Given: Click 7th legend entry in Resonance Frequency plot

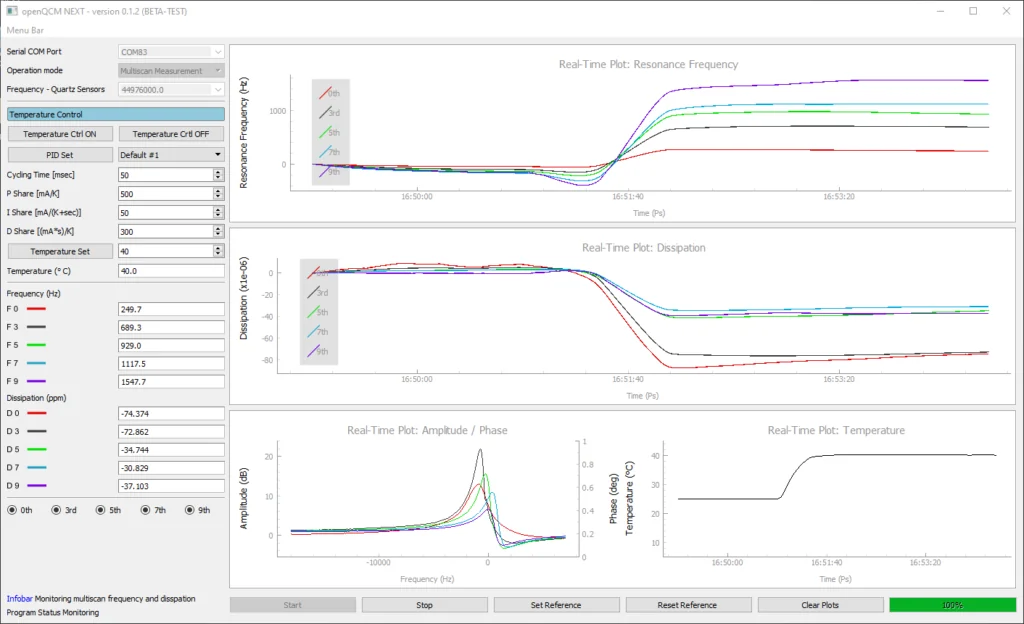Looking at the screenshot, I should point(330,152).
